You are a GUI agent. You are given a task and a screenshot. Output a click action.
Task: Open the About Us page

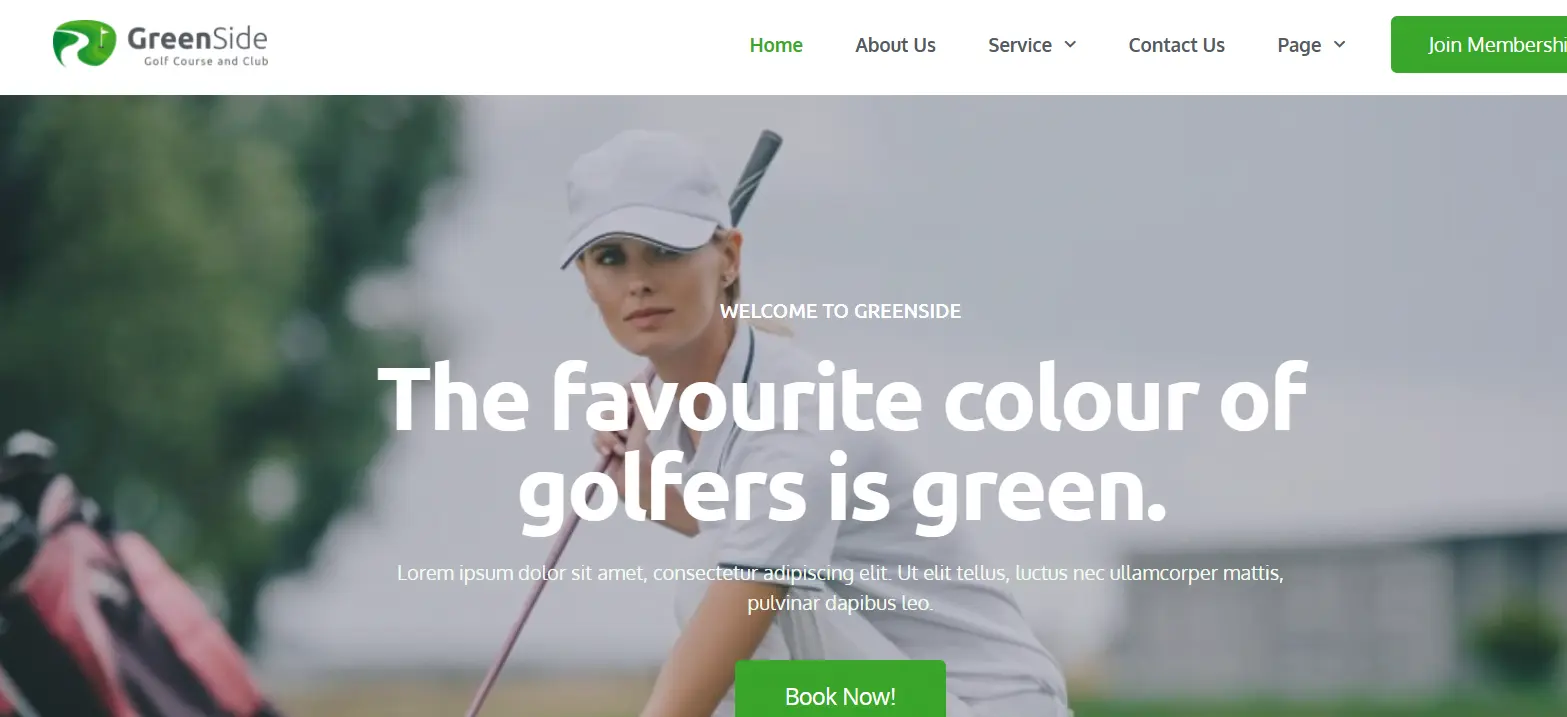895,45
